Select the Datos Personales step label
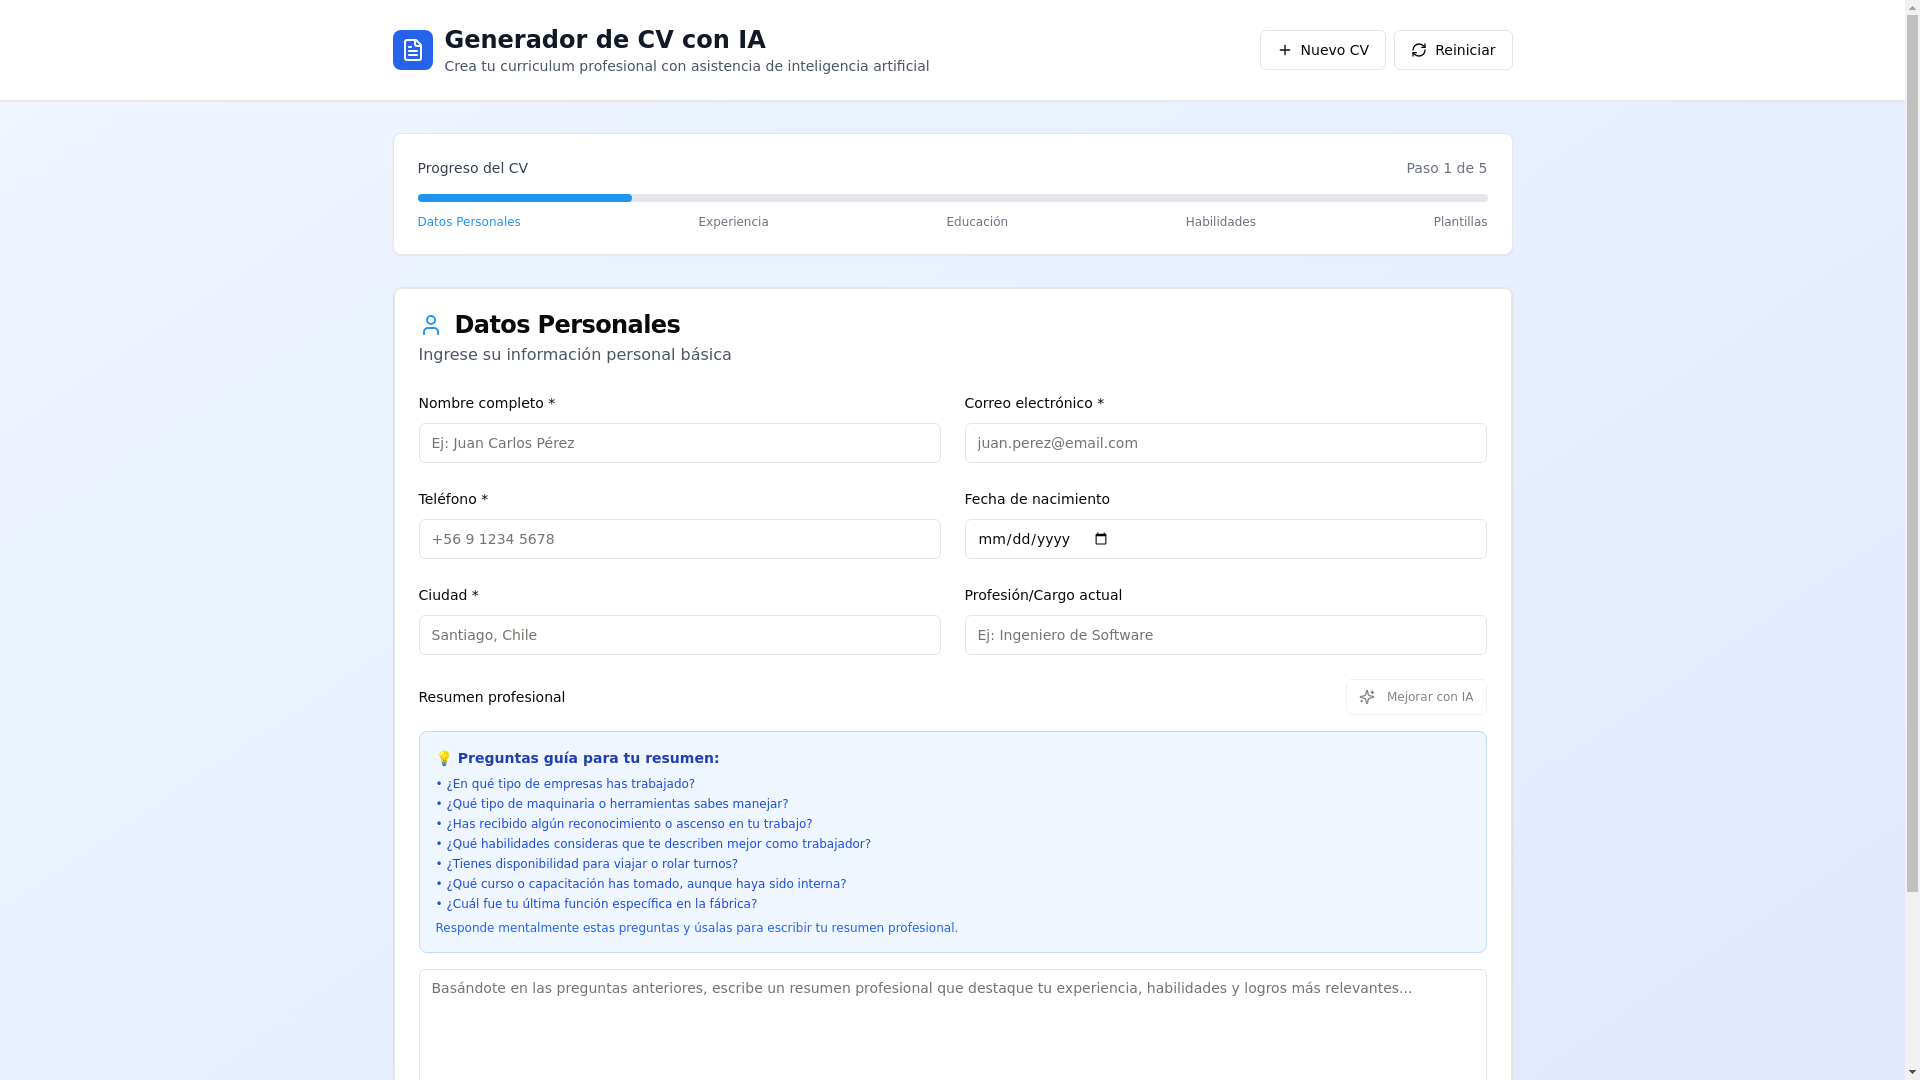The width and height of the screenshot is (1920, 1080). (469, 222)
